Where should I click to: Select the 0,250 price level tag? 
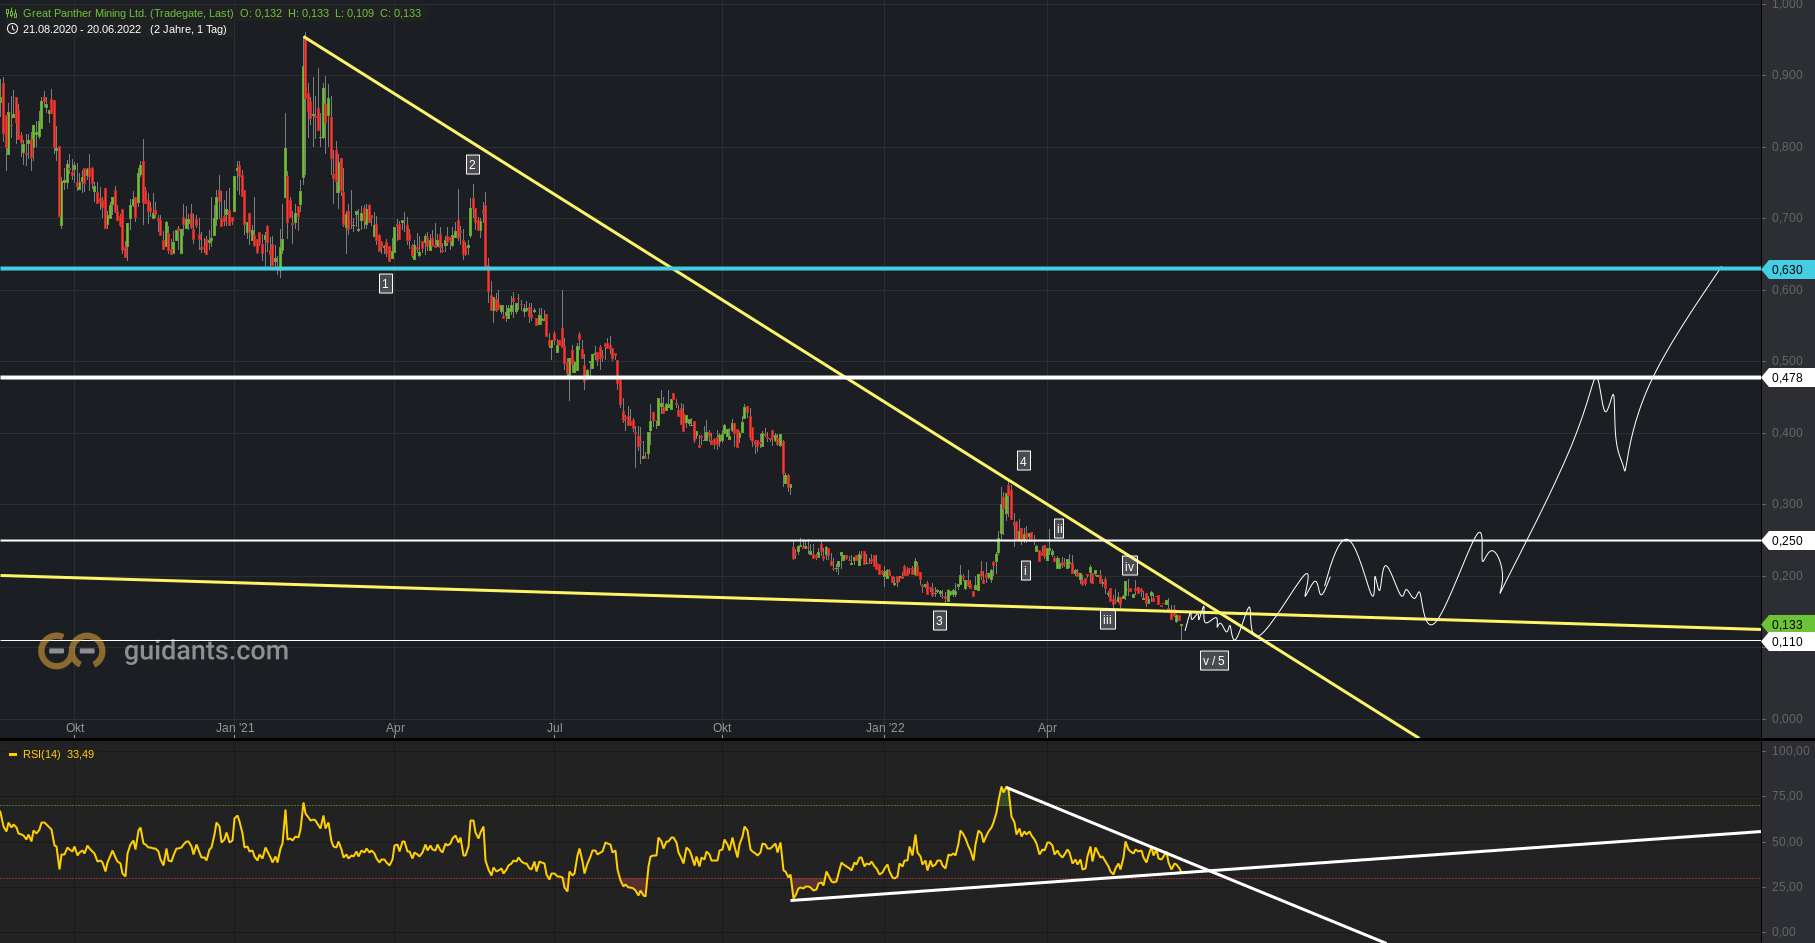tap(1787, 541)
